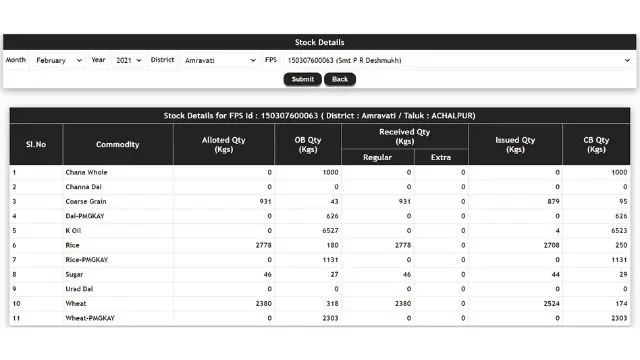This screenshot has height=360, width=640.
Task: Click Coarse Grain CB quantity 95
Action: pos(623,202)
